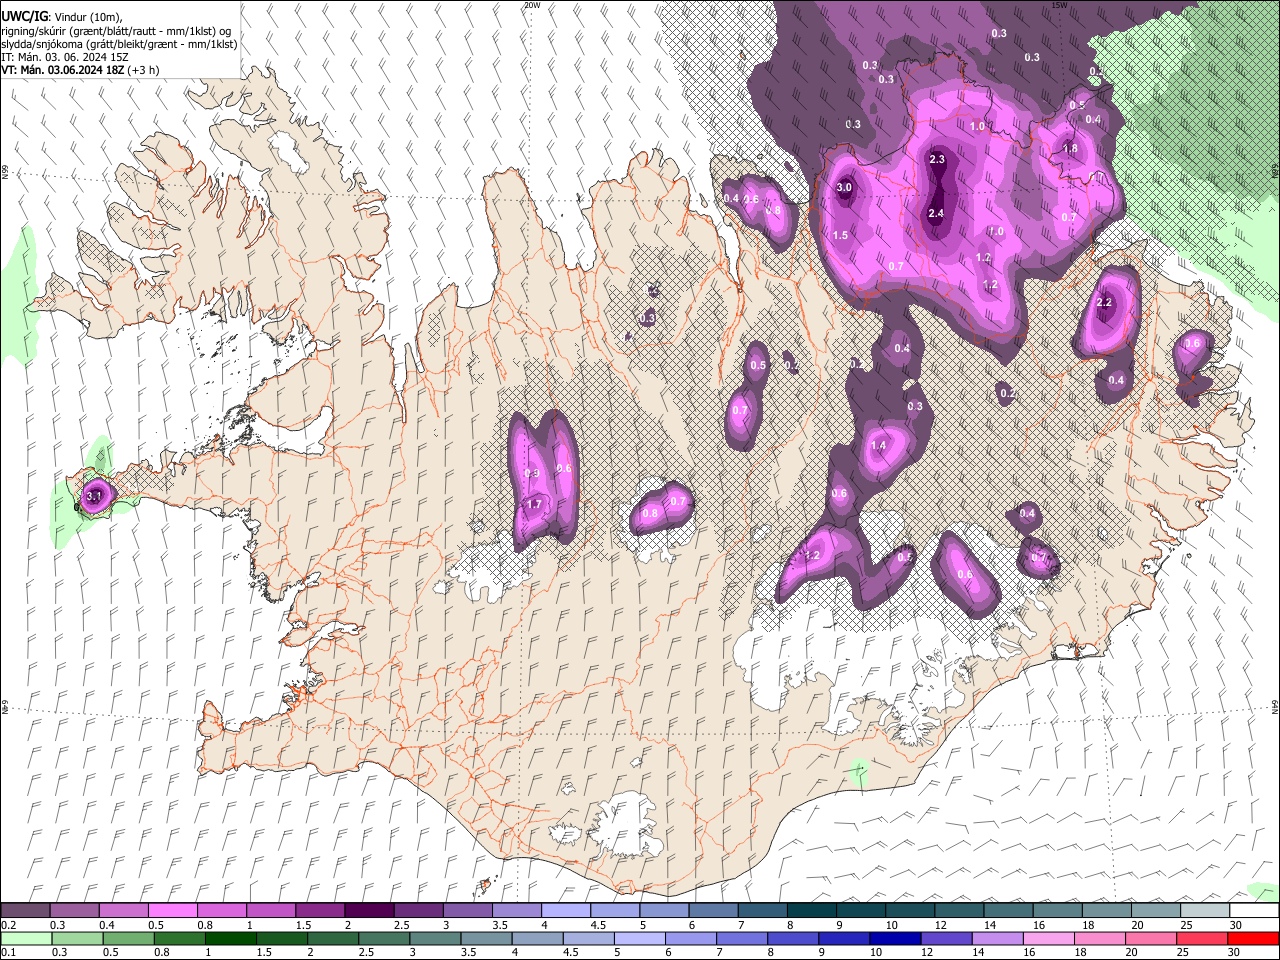Click the 1.4 precipitation value label
Image resolution: width=1280 pixels, height=960 pixels.
tap(879, 446)
